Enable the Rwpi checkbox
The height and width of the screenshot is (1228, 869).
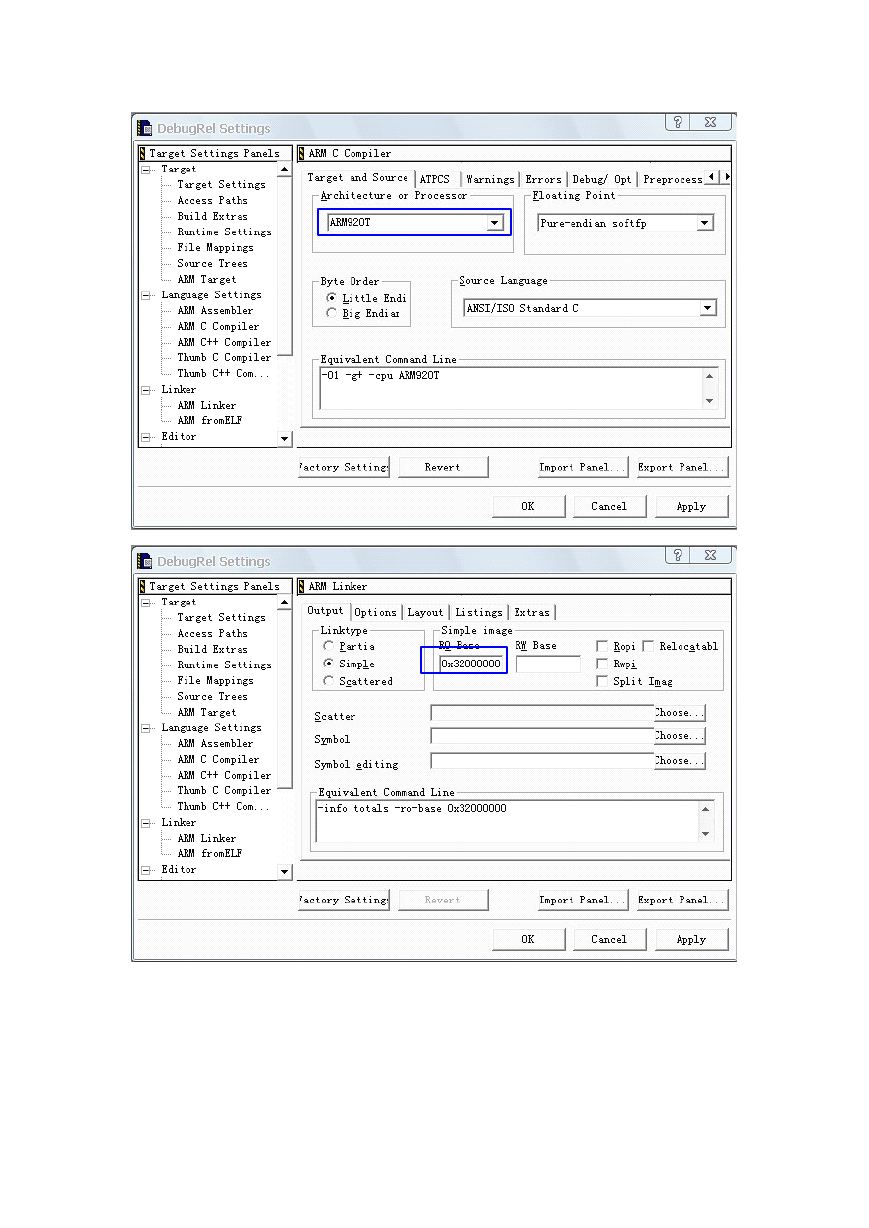pos(602,663)
